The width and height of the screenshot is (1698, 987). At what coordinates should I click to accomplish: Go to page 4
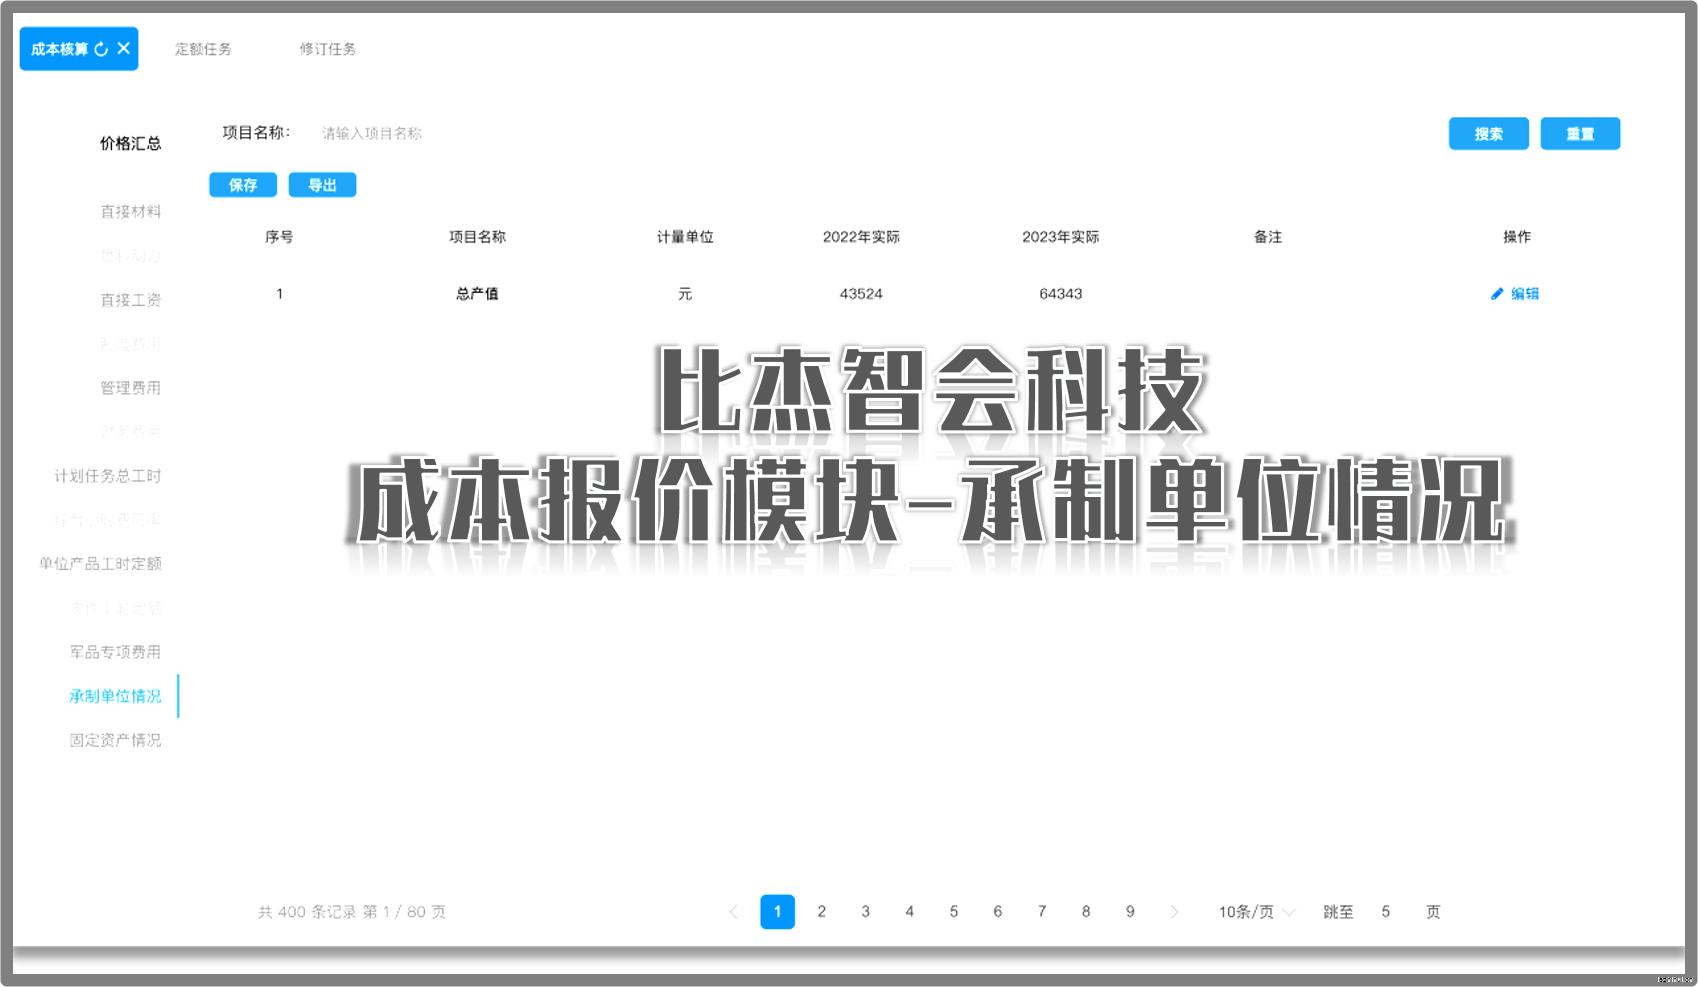tap(910, 912)
